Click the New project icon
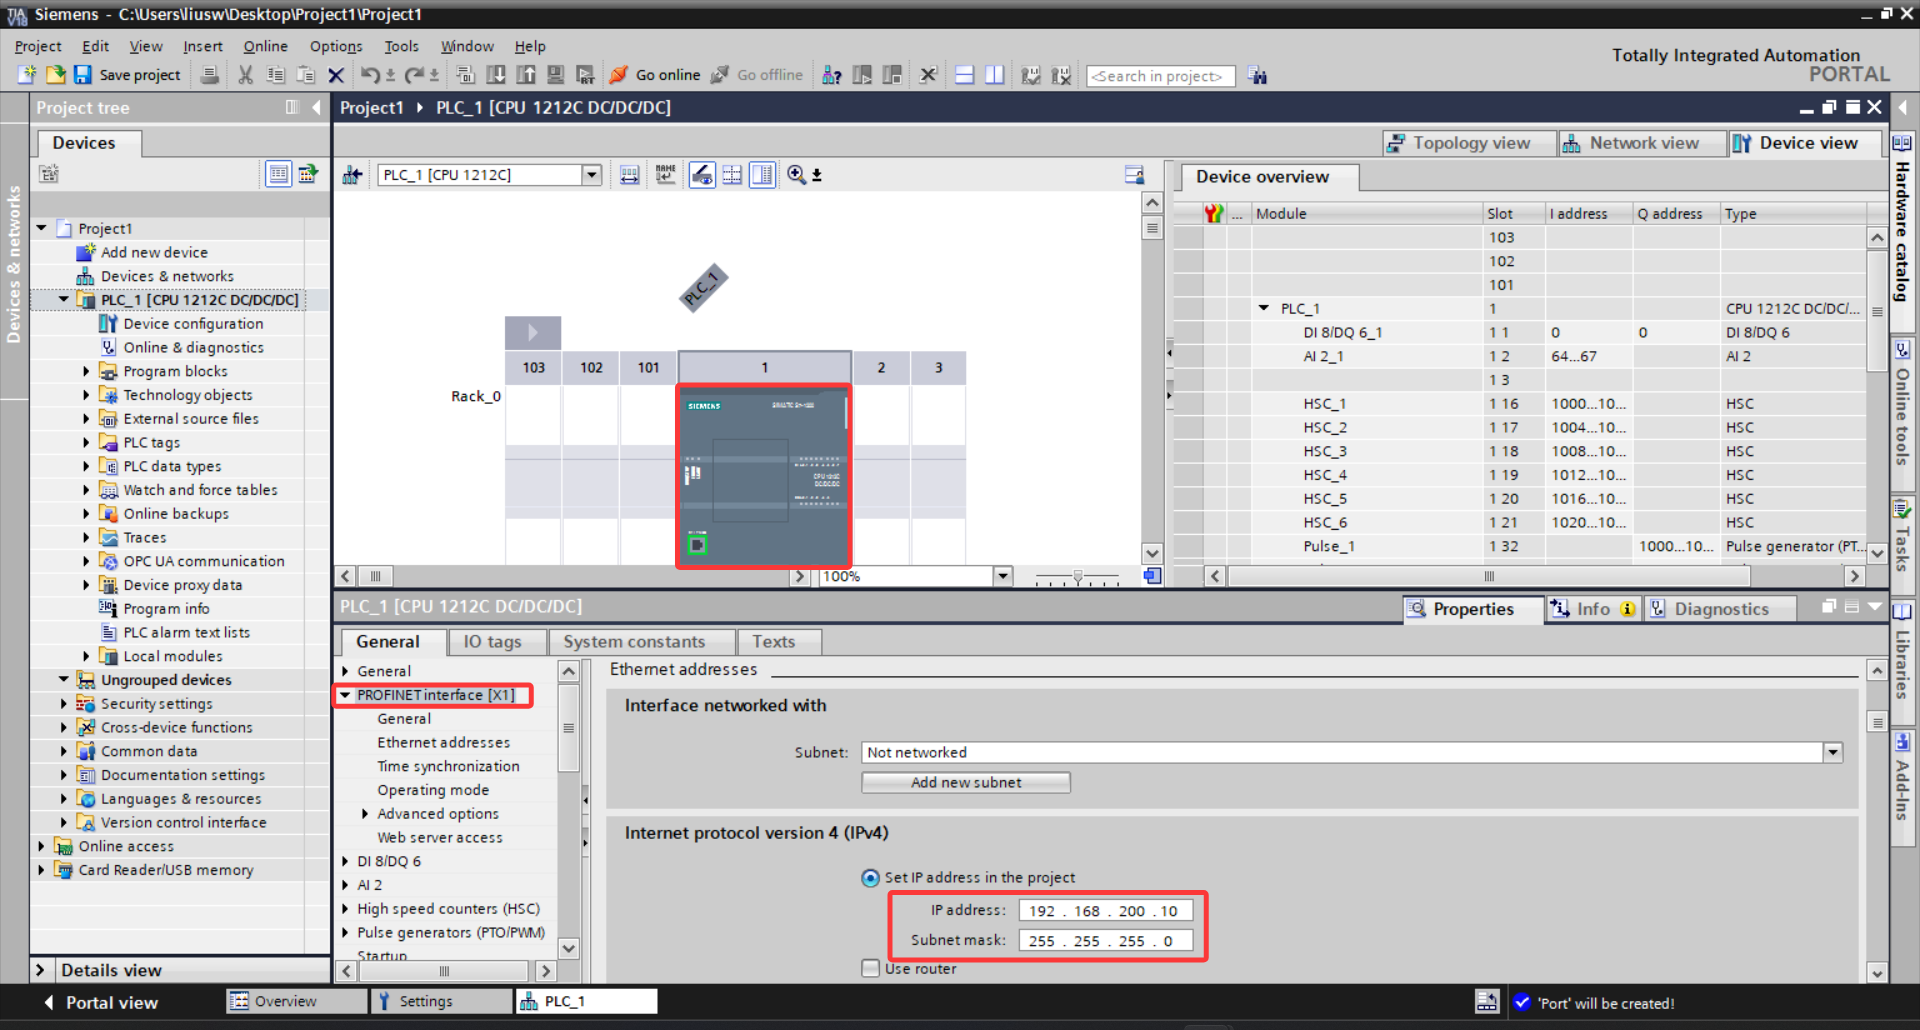The image size is (1920, 1030). tap(27, 75)
